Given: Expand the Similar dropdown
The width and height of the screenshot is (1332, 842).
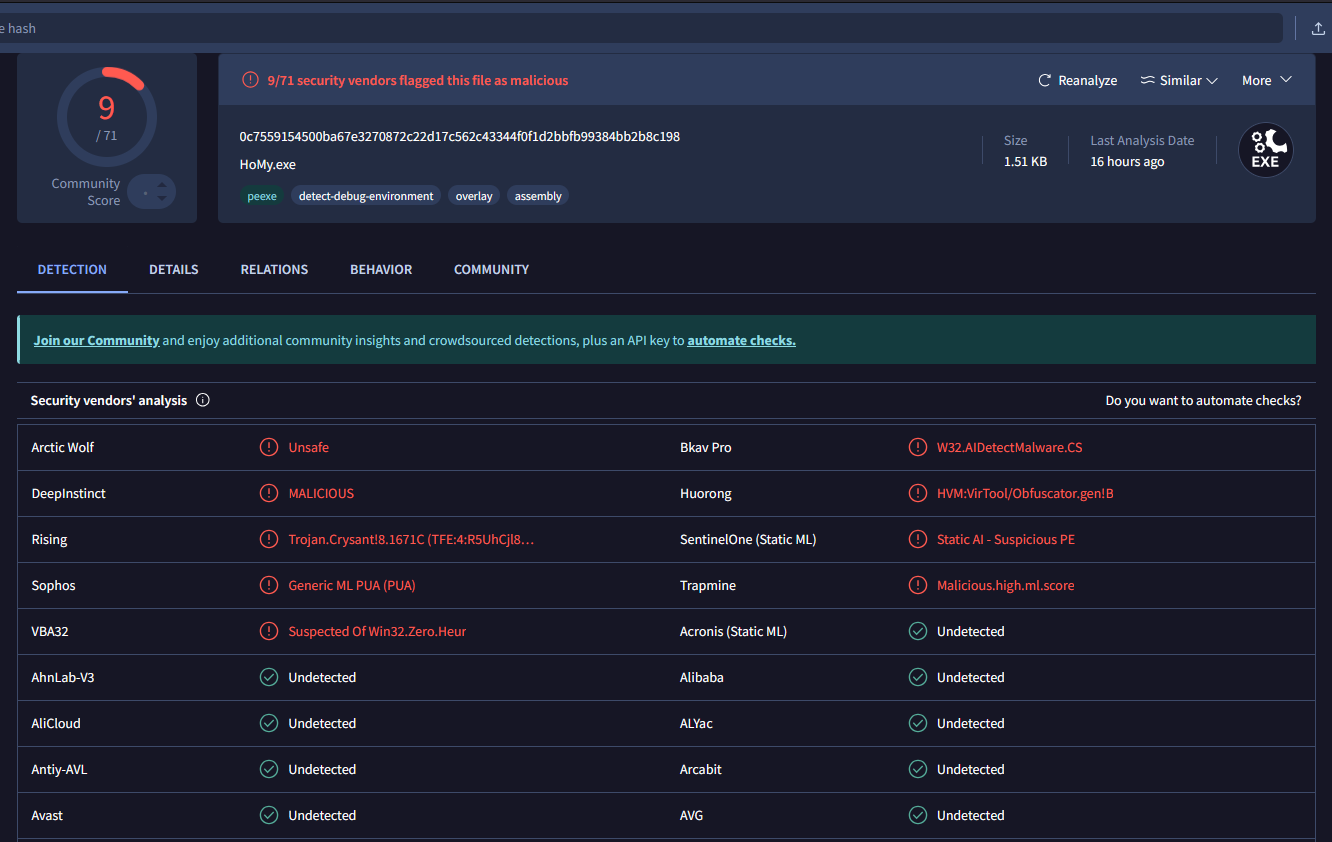Looking at the screenshot, I should [1179, 80].
